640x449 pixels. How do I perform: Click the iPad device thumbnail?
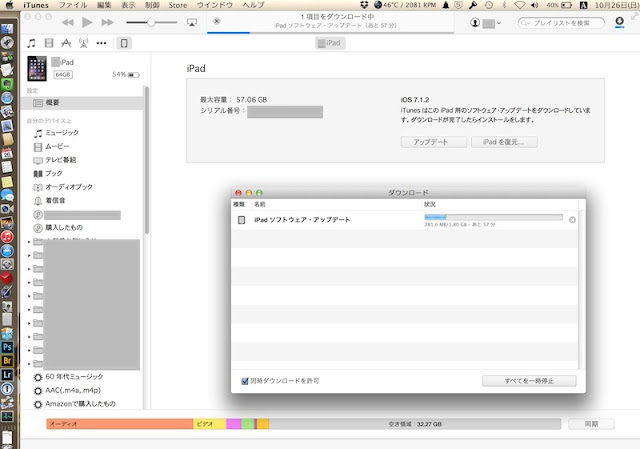[x=37, y=69]
